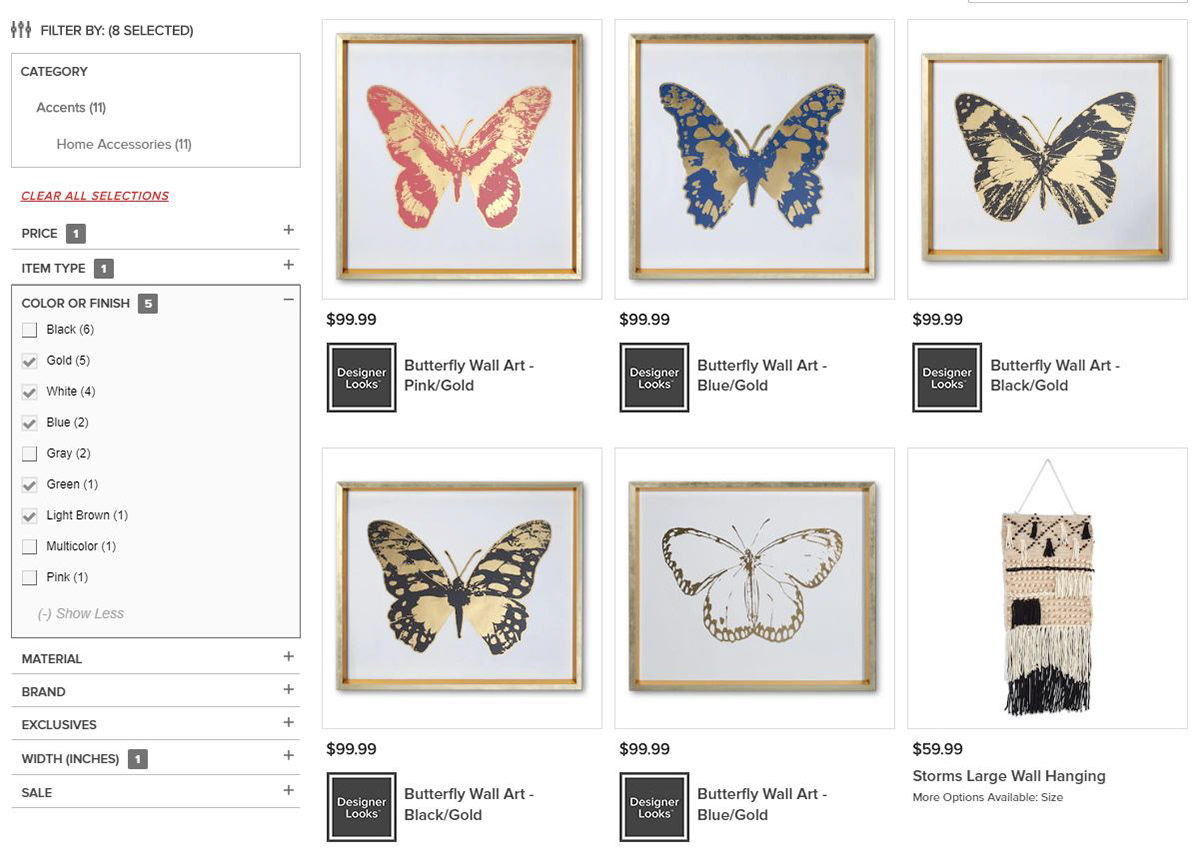The image size is (1200, 868).
Task: Expand the Width (Inches) filter section
Action: click(x=155, y=758)
